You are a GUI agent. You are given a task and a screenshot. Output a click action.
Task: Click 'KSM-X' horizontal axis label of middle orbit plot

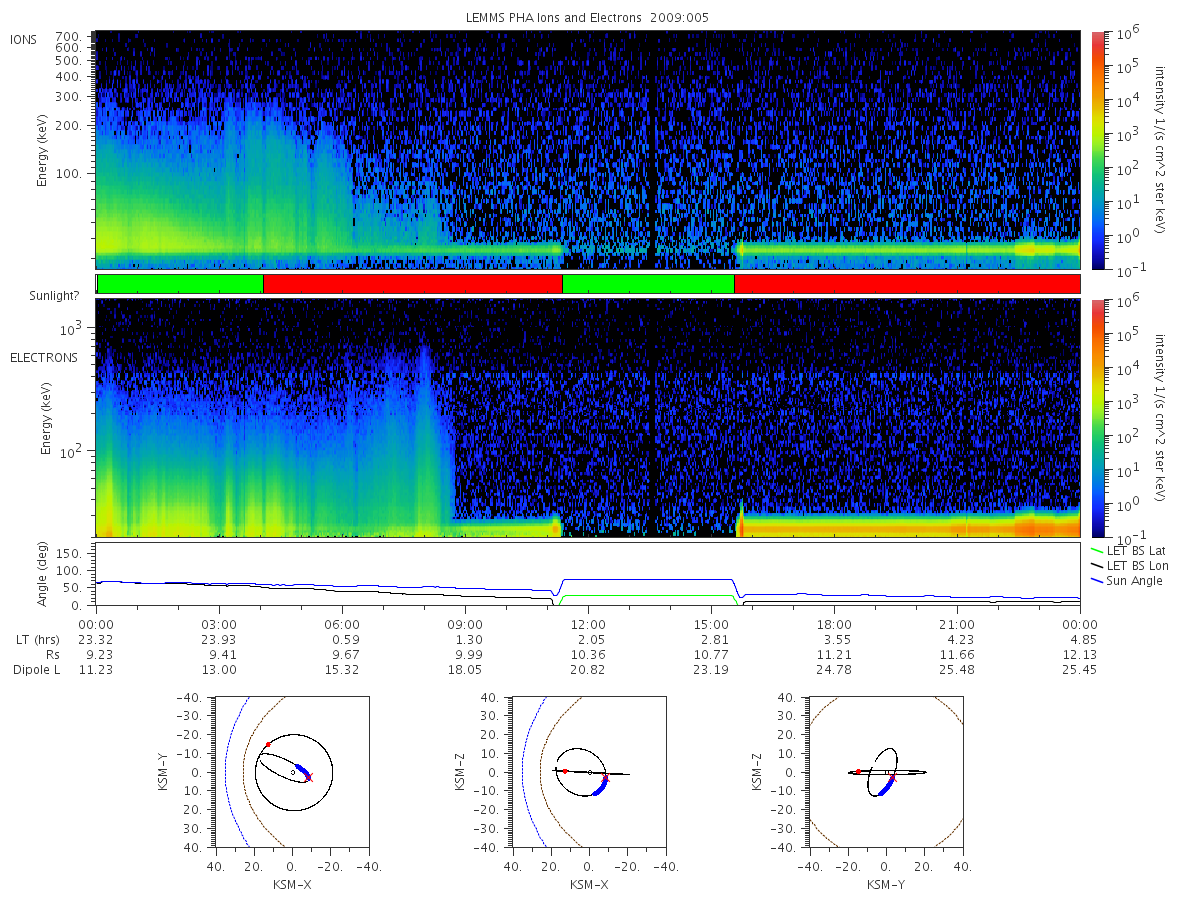(x=590, y=885)
